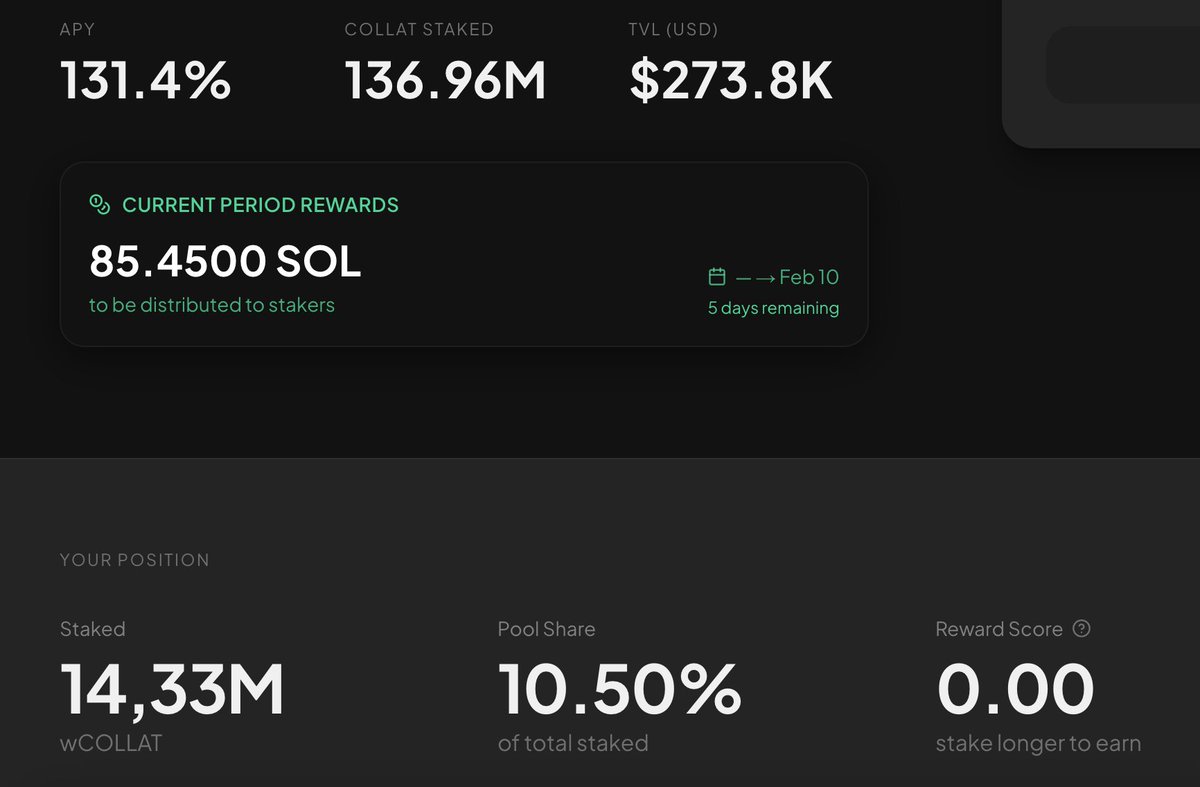Viewport: 1200px width, 787px height.
Task: Click the CURRENT PERIOD REWARDS heading
Action: click(260, 205)
